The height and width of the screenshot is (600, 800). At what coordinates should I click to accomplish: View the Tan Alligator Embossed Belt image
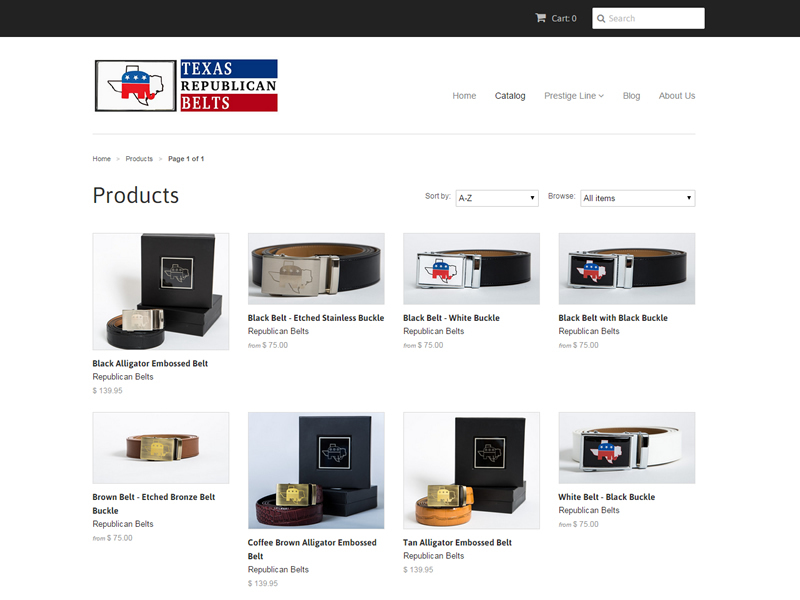click(x=471, y=470)
